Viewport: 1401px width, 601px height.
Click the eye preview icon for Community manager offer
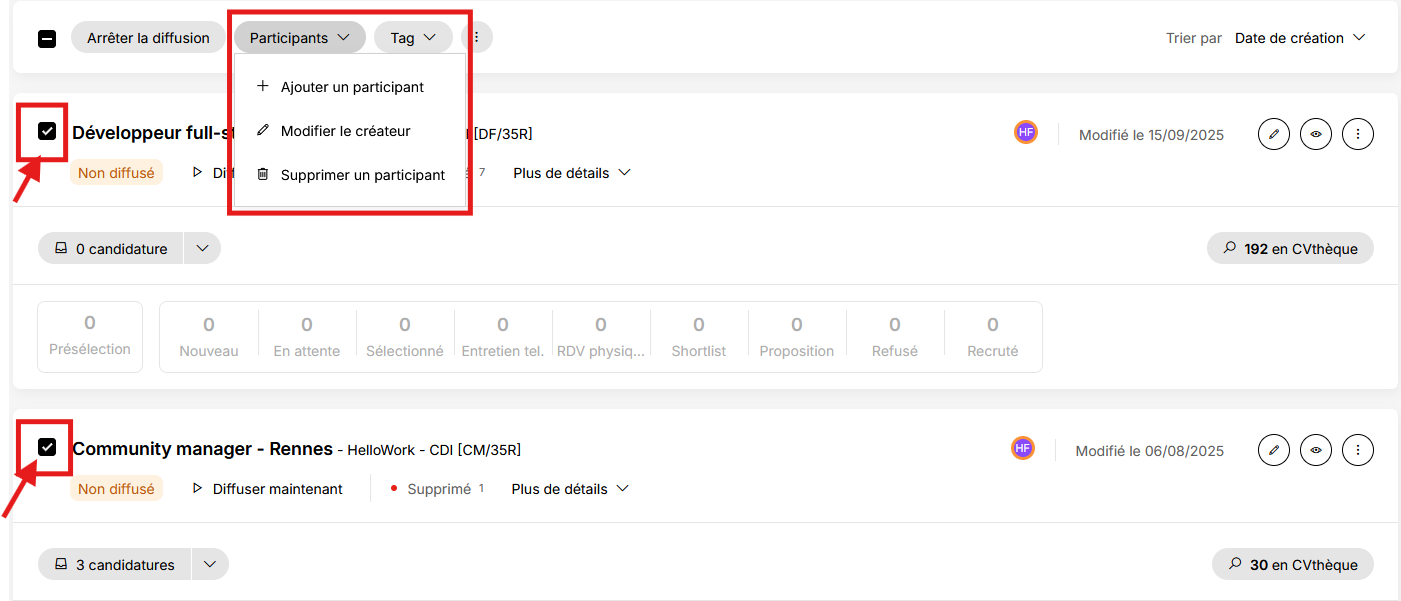click(1315, 450)
